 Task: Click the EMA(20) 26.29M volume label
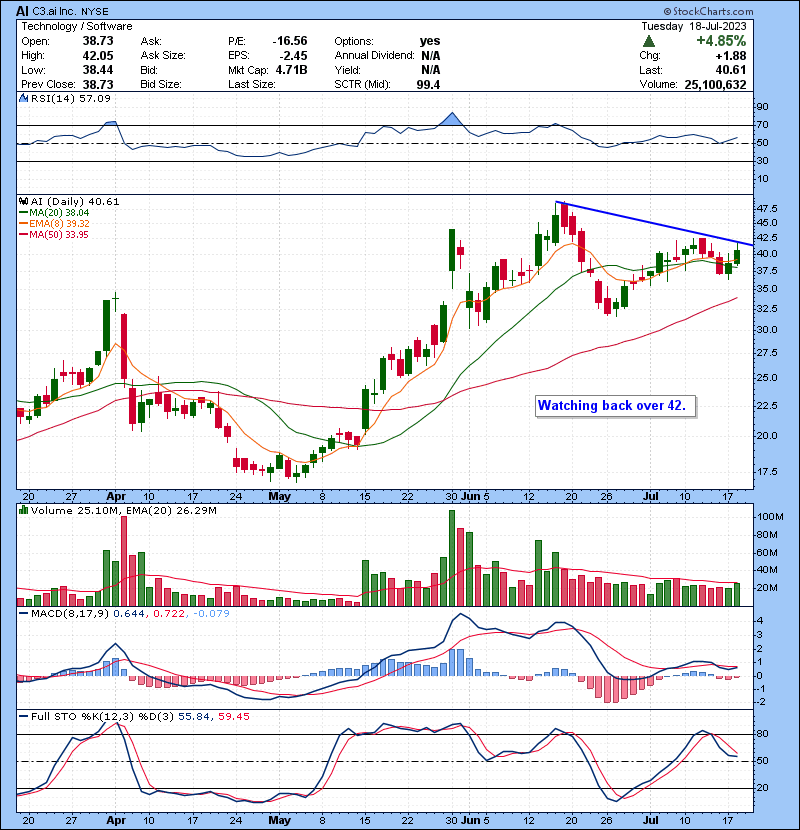170,510
